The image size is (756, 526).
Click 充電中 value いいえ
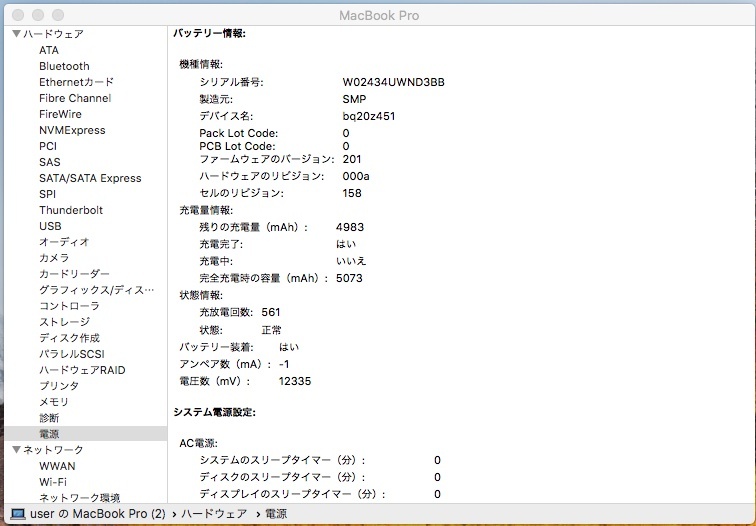coord(351,261)
